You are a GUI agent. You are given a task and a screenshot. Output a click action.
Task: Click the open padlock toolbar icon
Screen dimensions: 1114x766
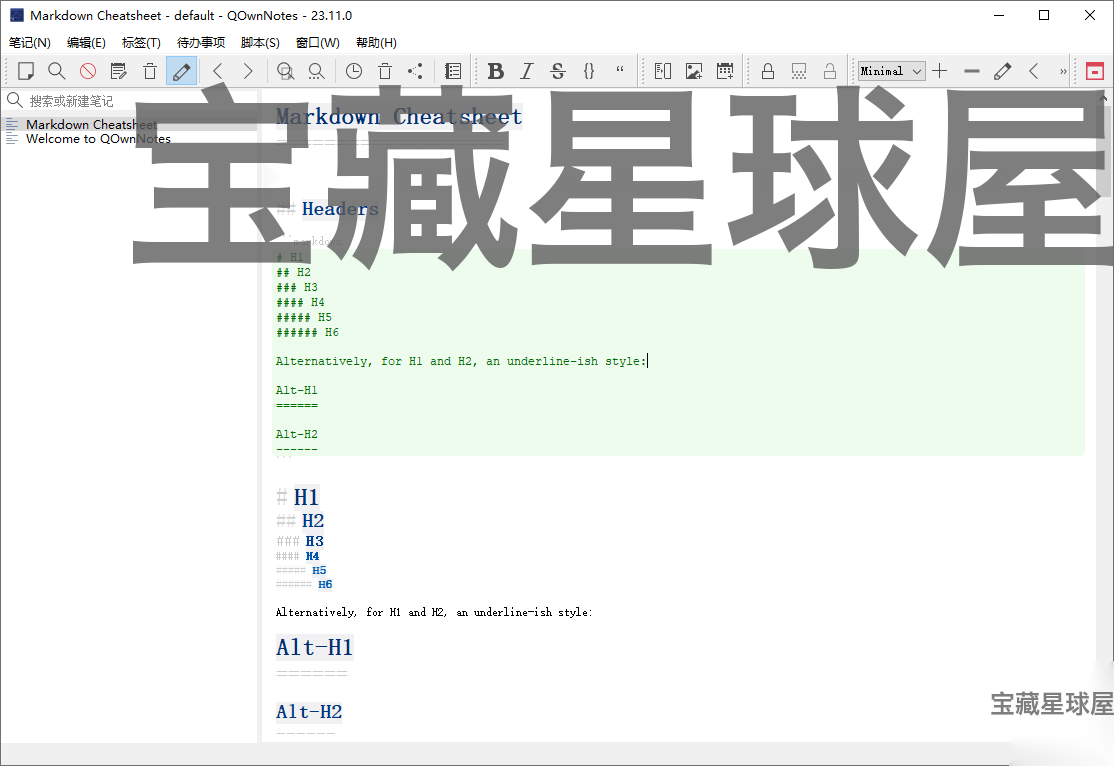pos(830,71)
